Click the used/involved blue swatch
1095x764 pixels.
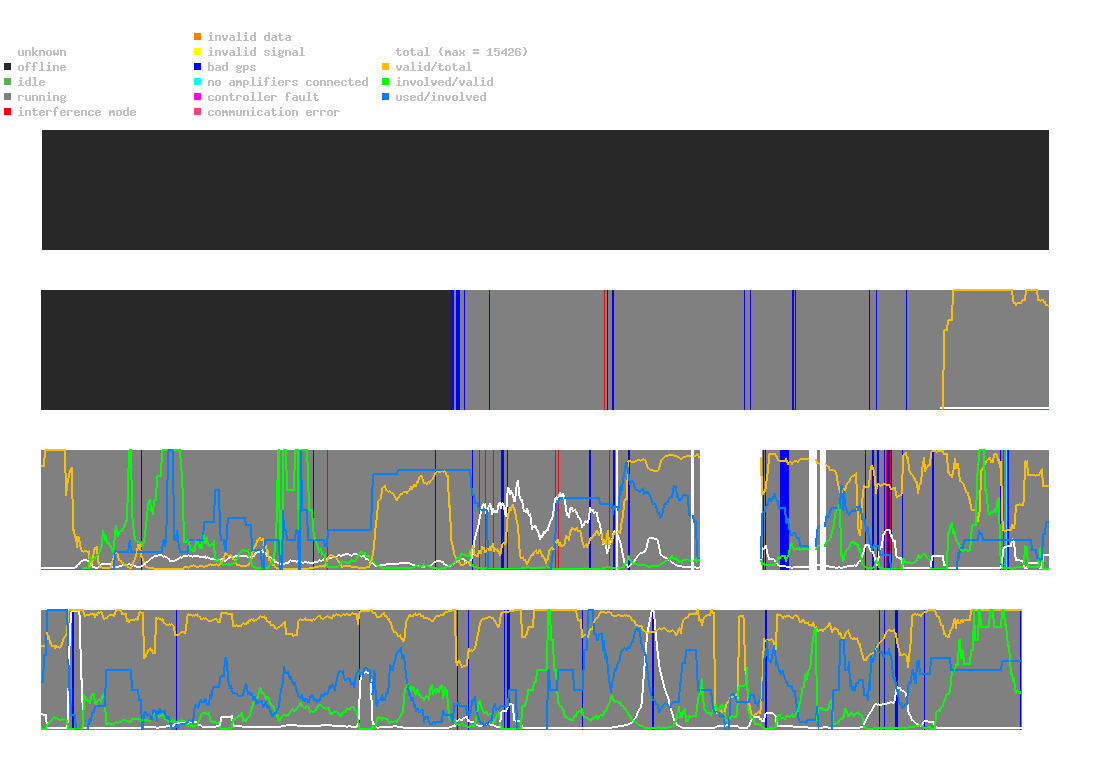[x=385, y=97]
